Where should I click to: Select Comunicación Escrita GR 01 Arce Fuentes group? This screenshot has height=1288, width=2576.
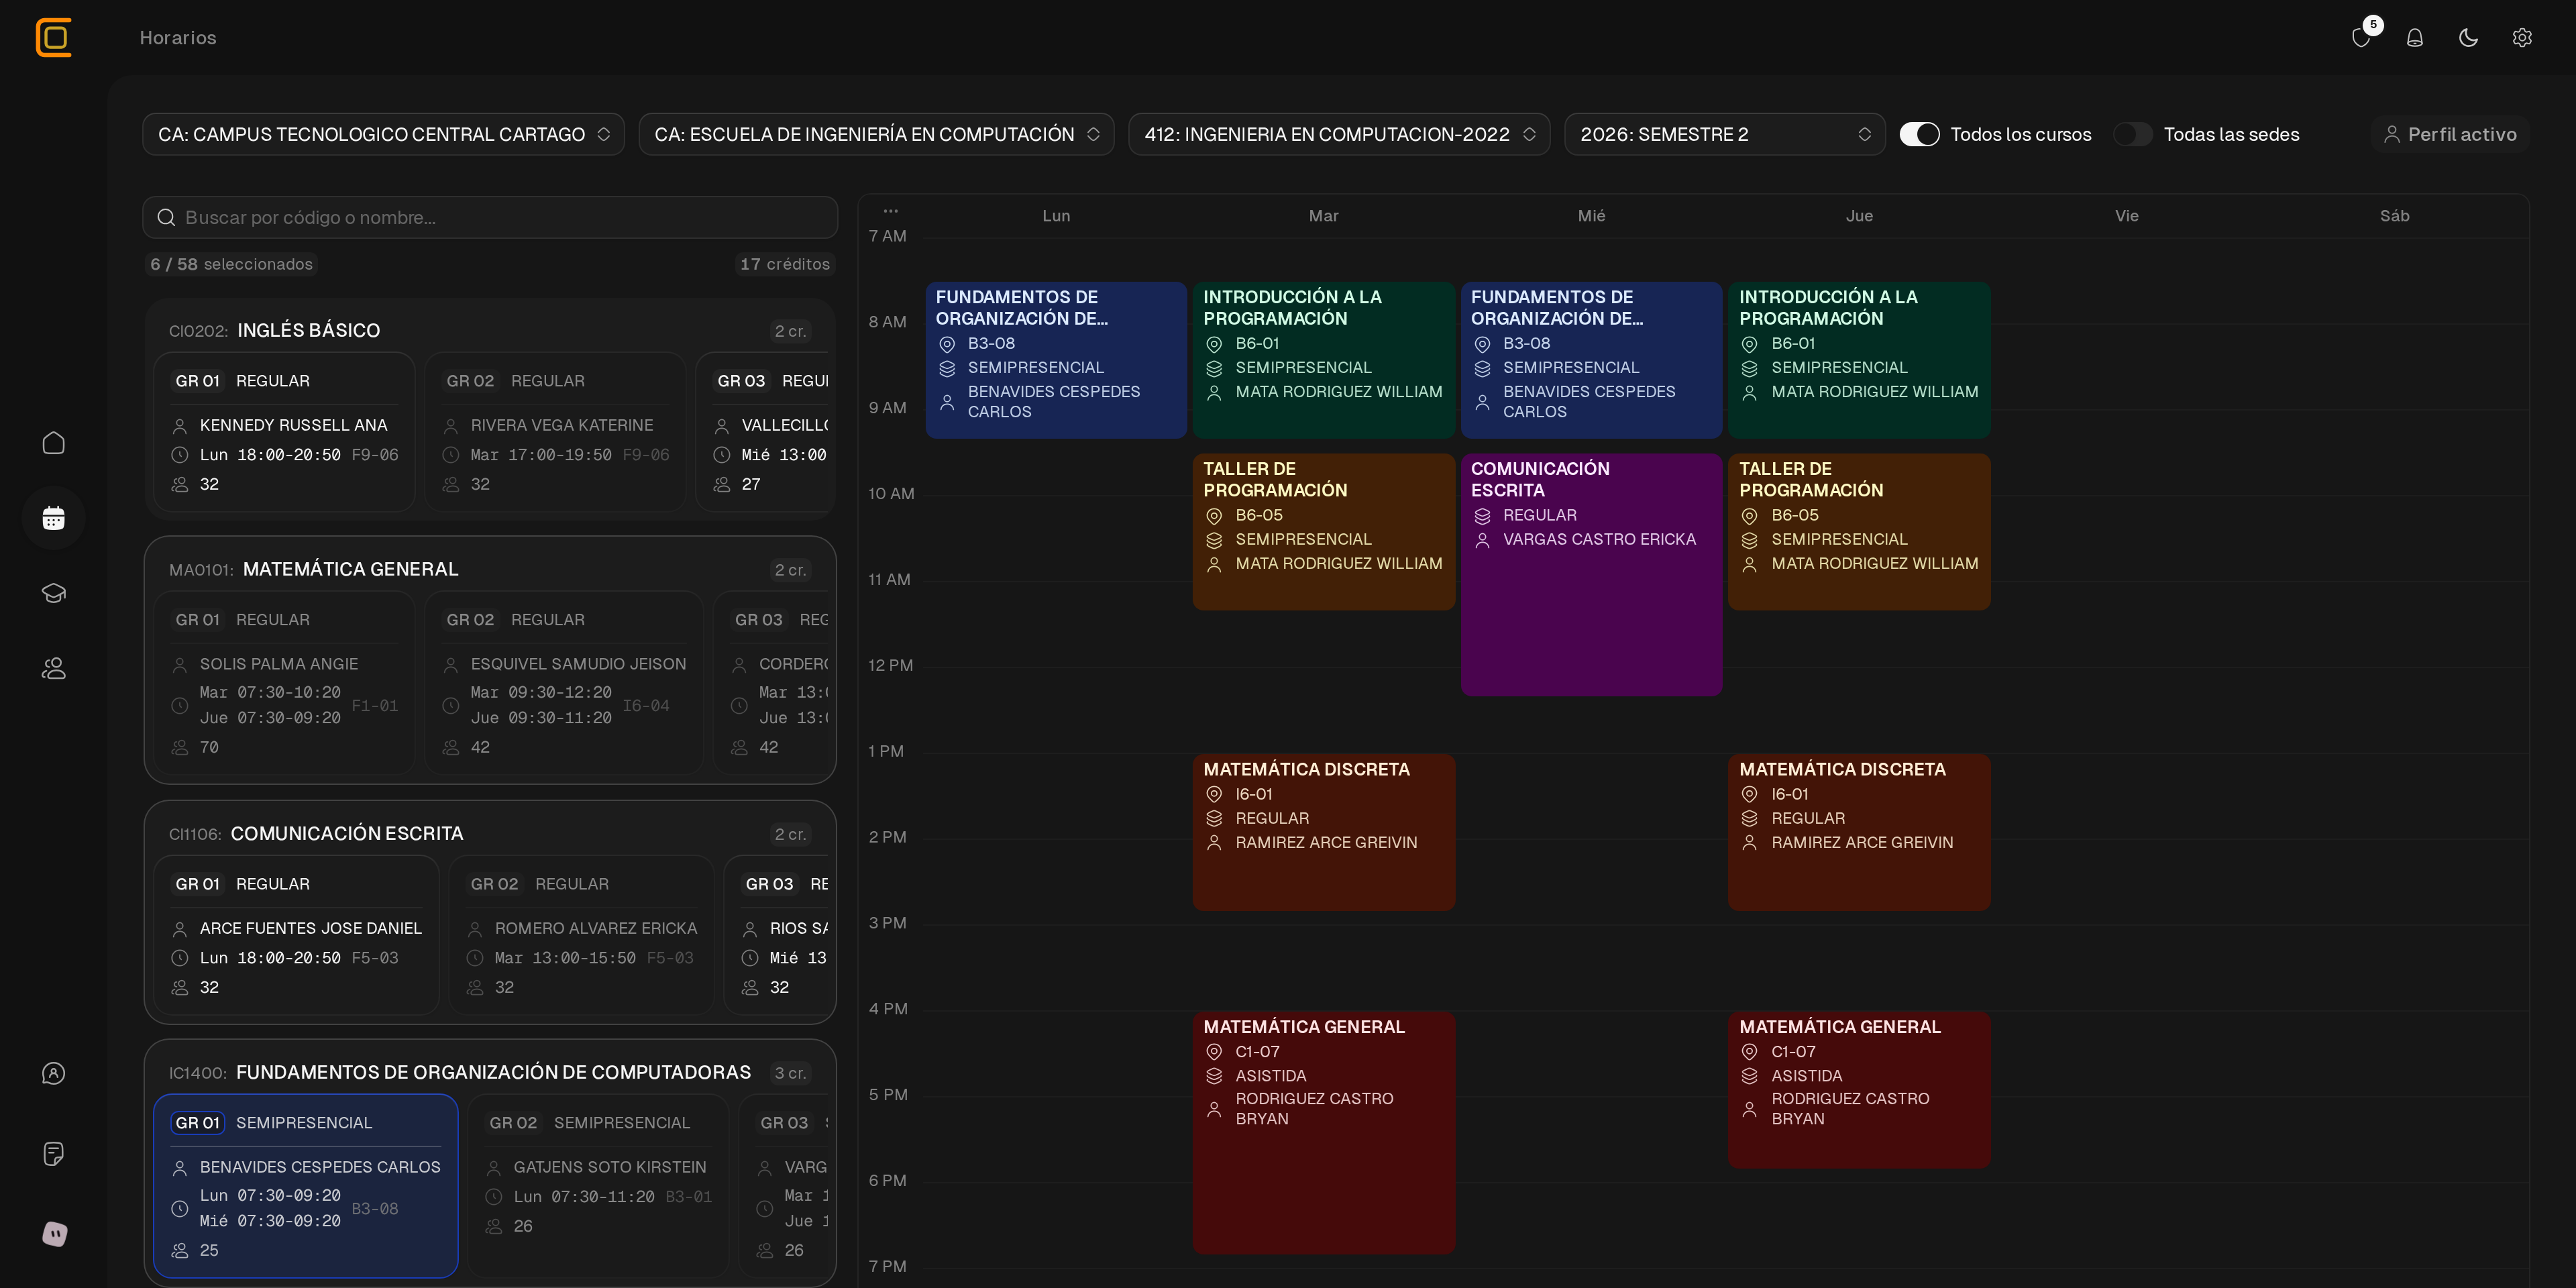297,935
